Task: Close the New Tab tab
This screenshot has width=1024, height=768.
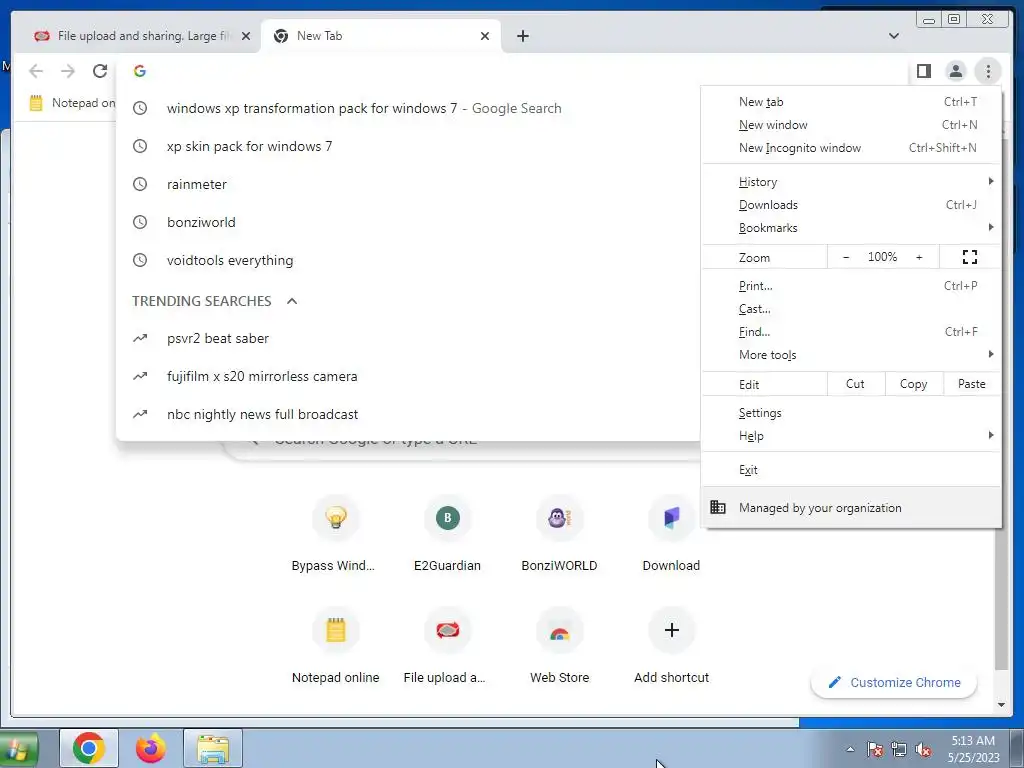Action: 485,36
